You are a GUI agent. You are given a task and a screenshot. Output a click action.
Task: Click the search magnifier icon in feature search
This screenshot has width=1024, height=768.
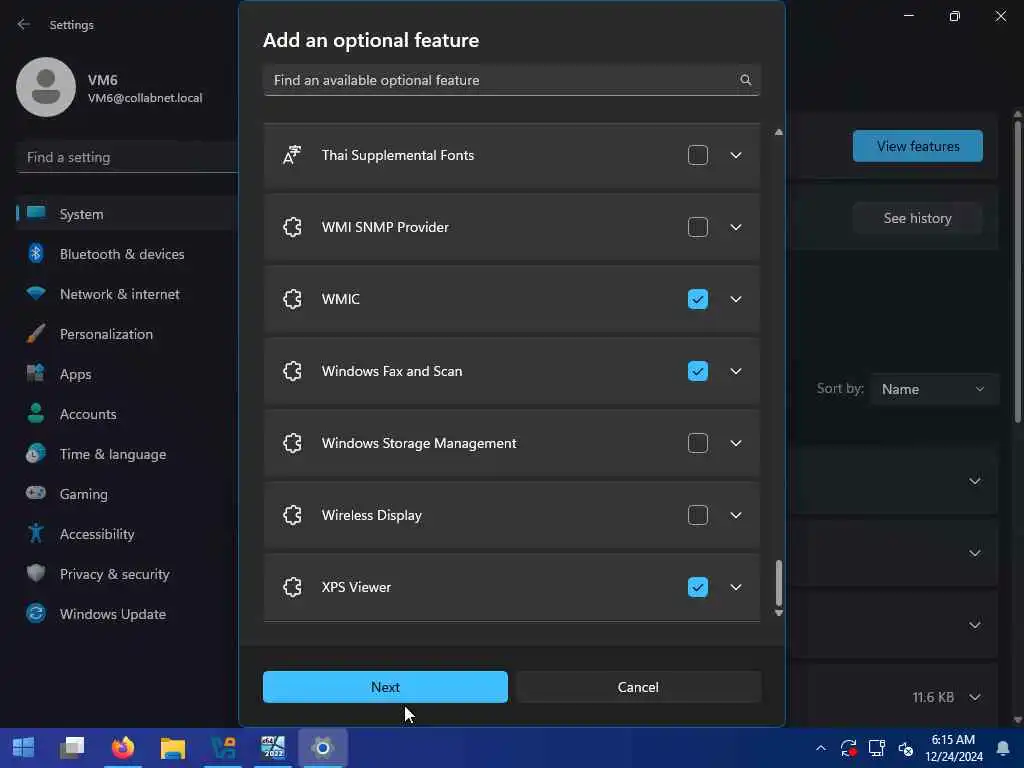745,80
